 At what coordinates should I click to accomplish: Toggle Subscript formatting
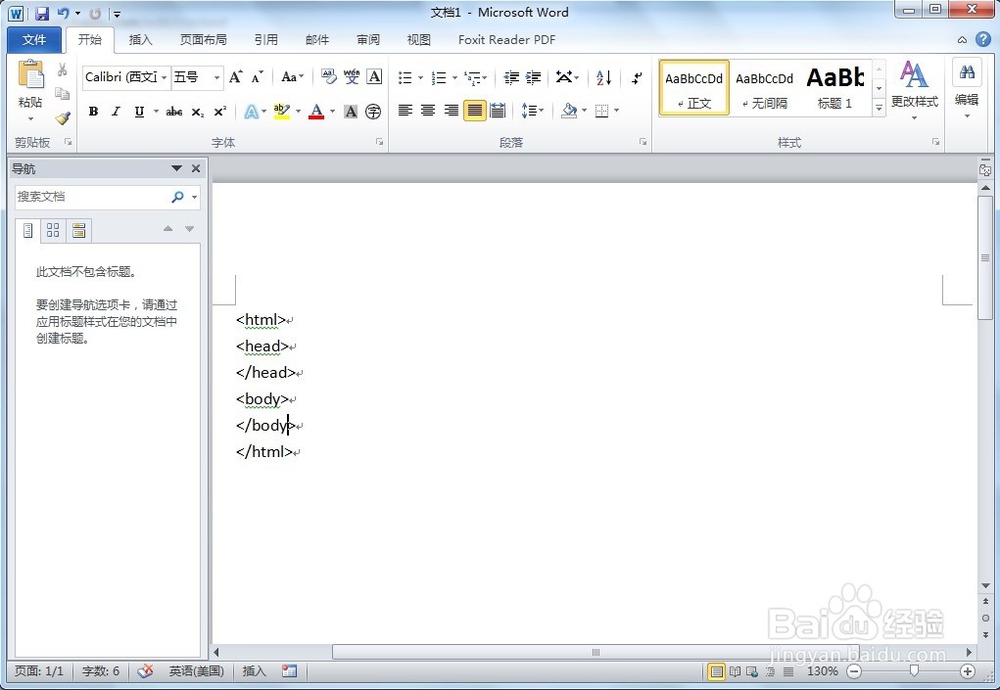click(x=198, y=112)
